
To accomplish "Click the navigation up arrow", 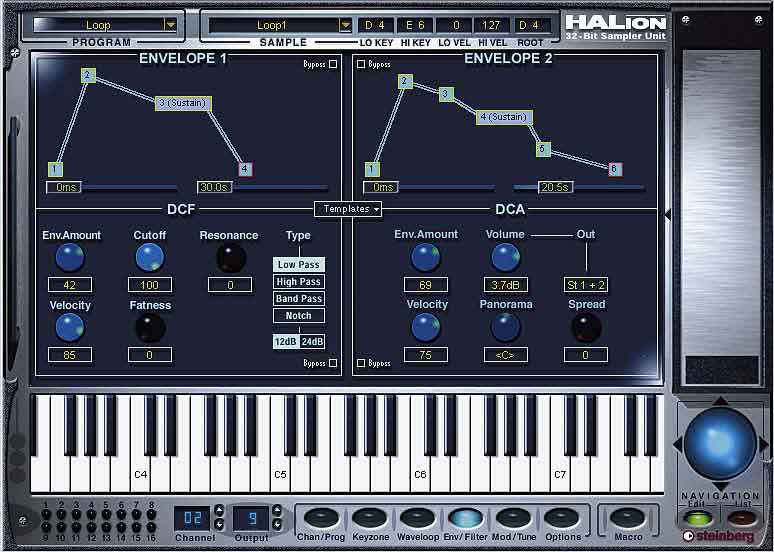I will coord(720,400).
